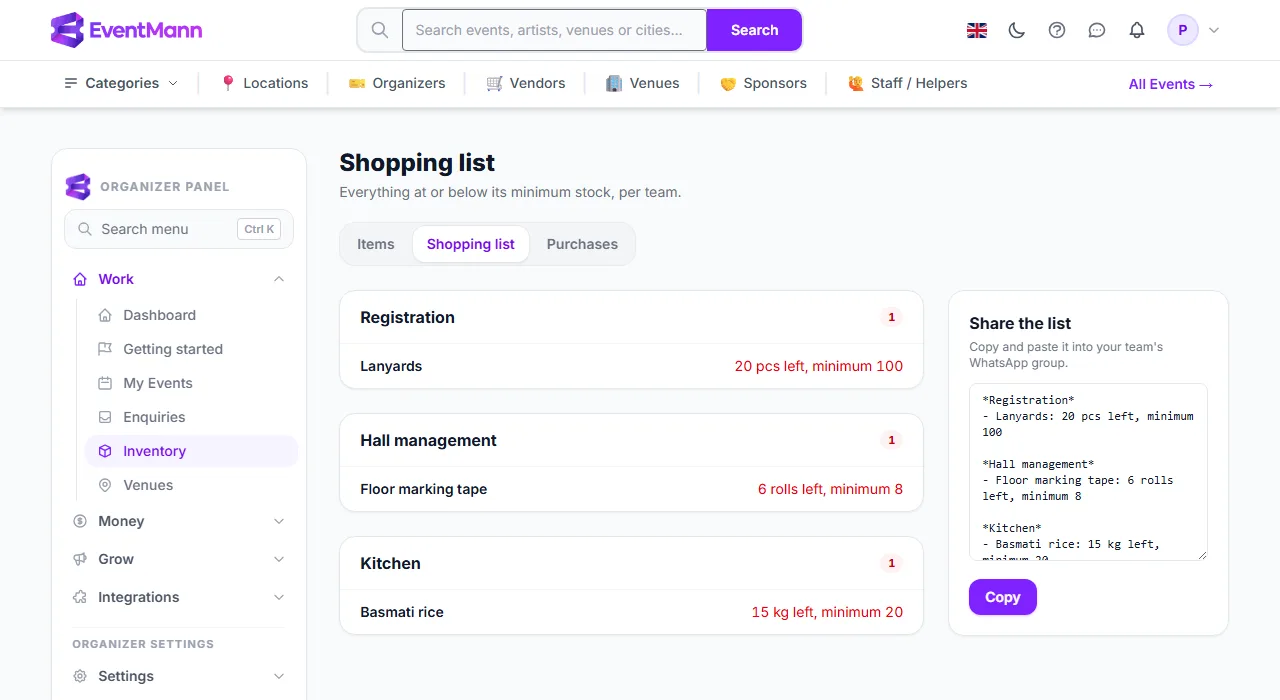Go to Sponsors
This screenshot has width=1280, height=700.
[x=763, y=83]
